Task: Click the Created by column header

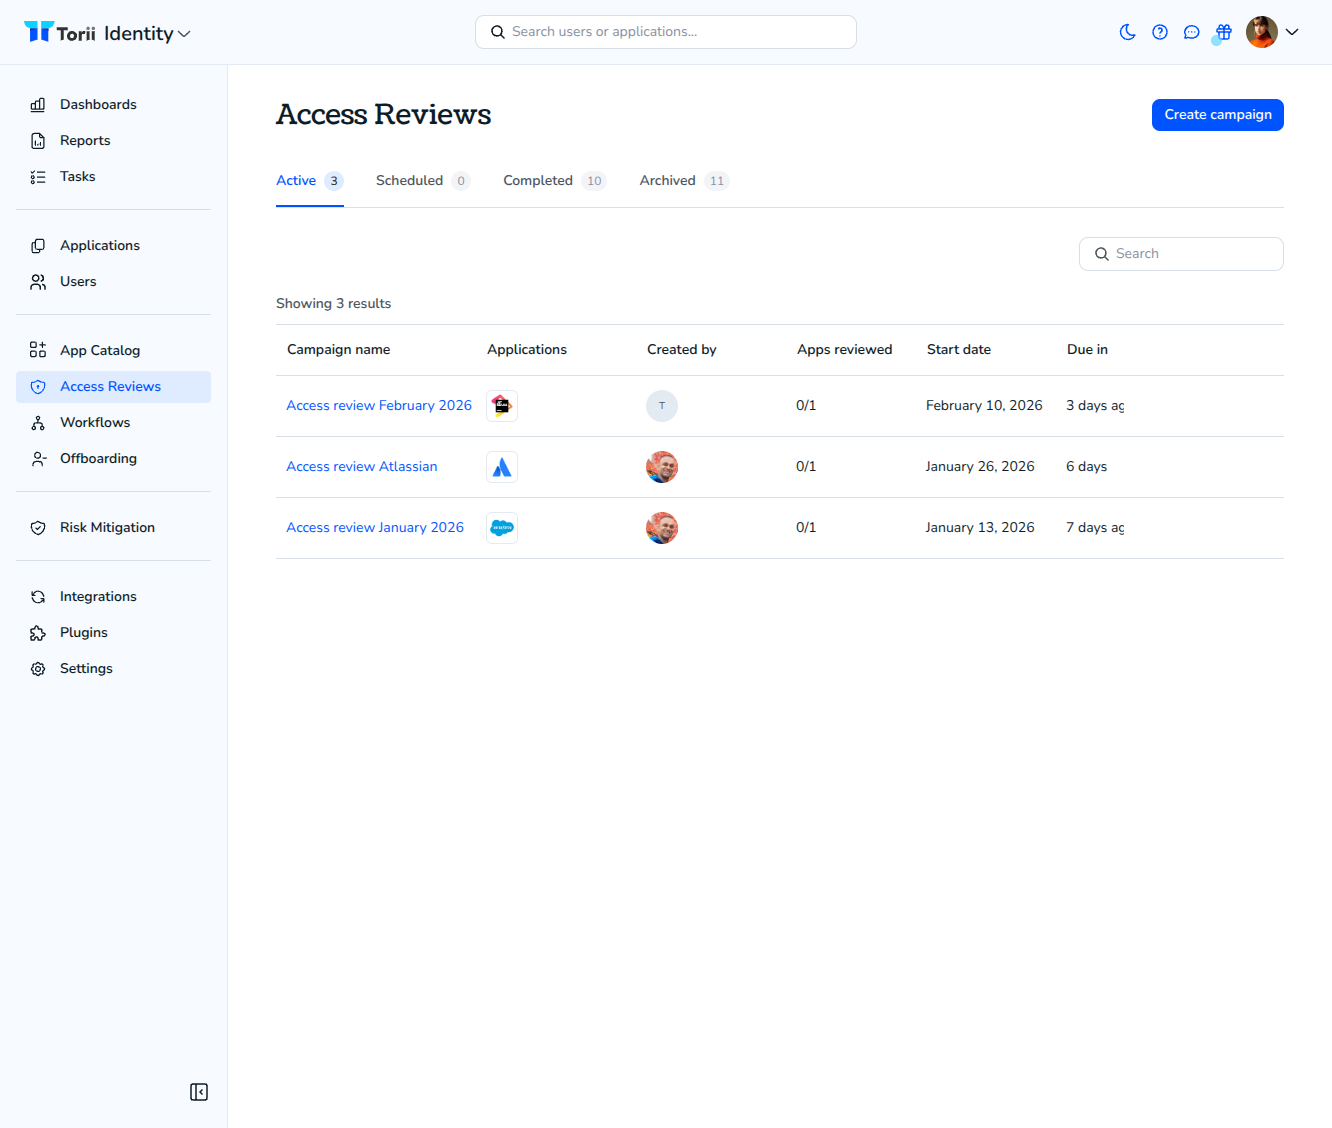Action: 682,349
